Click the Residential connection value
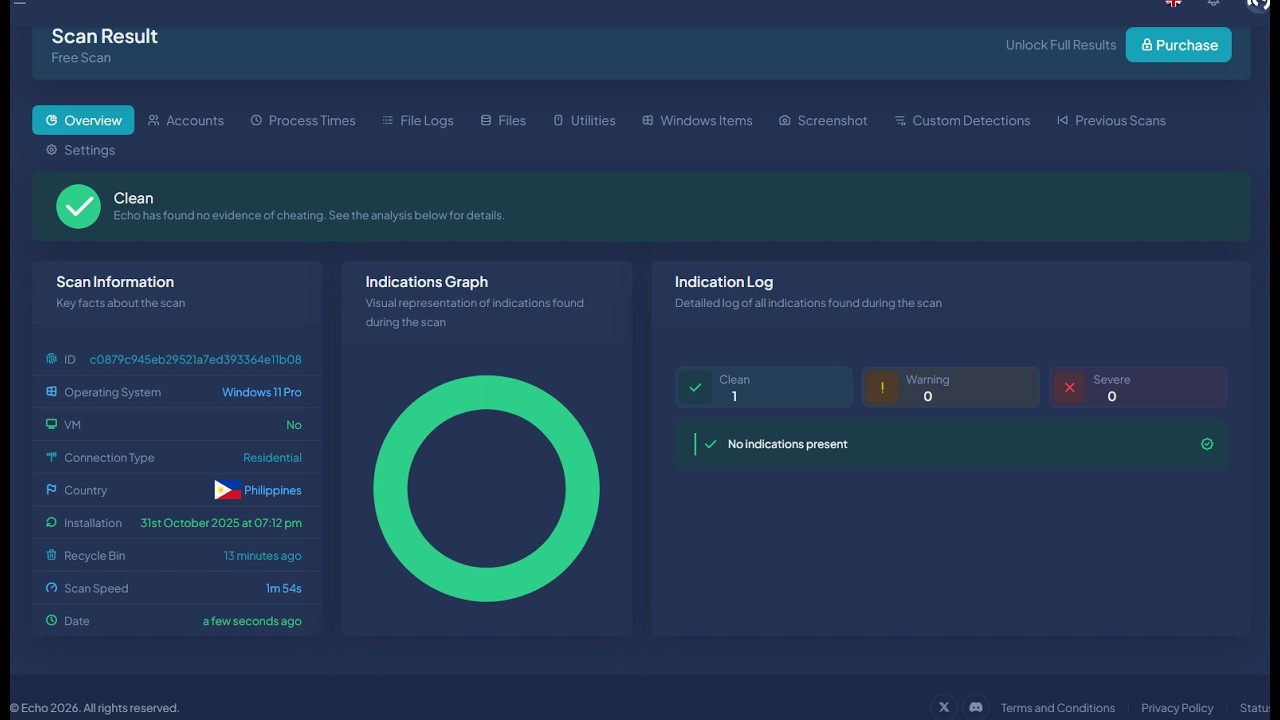 pyautogui.click(x=272, y=457)
